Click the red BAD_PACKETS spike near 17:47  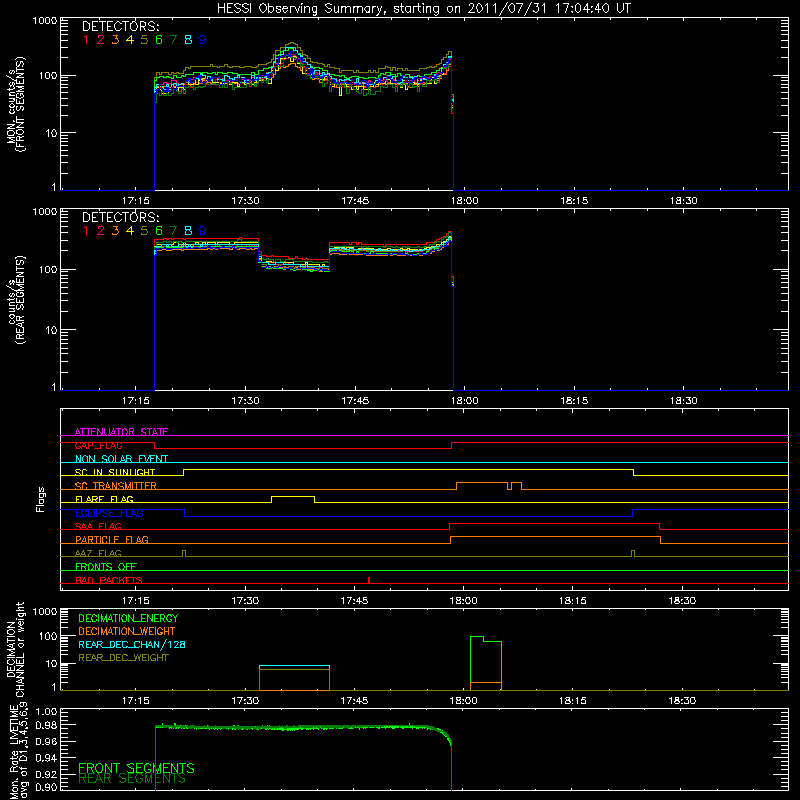click(x=369, y=580)
